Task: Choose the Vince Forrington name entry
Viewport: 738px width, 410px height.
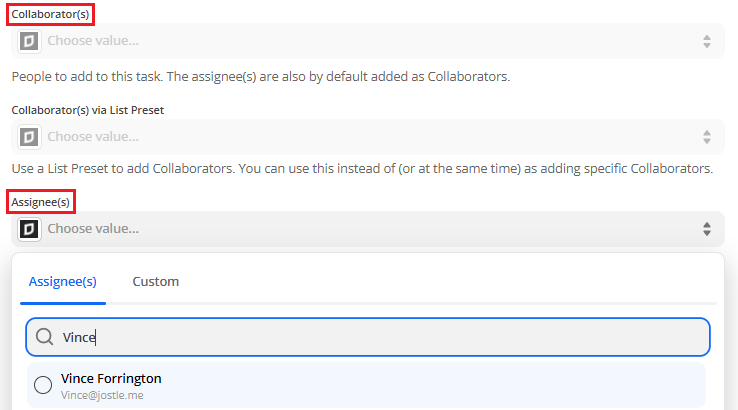Action: click(x=111, y=378)
